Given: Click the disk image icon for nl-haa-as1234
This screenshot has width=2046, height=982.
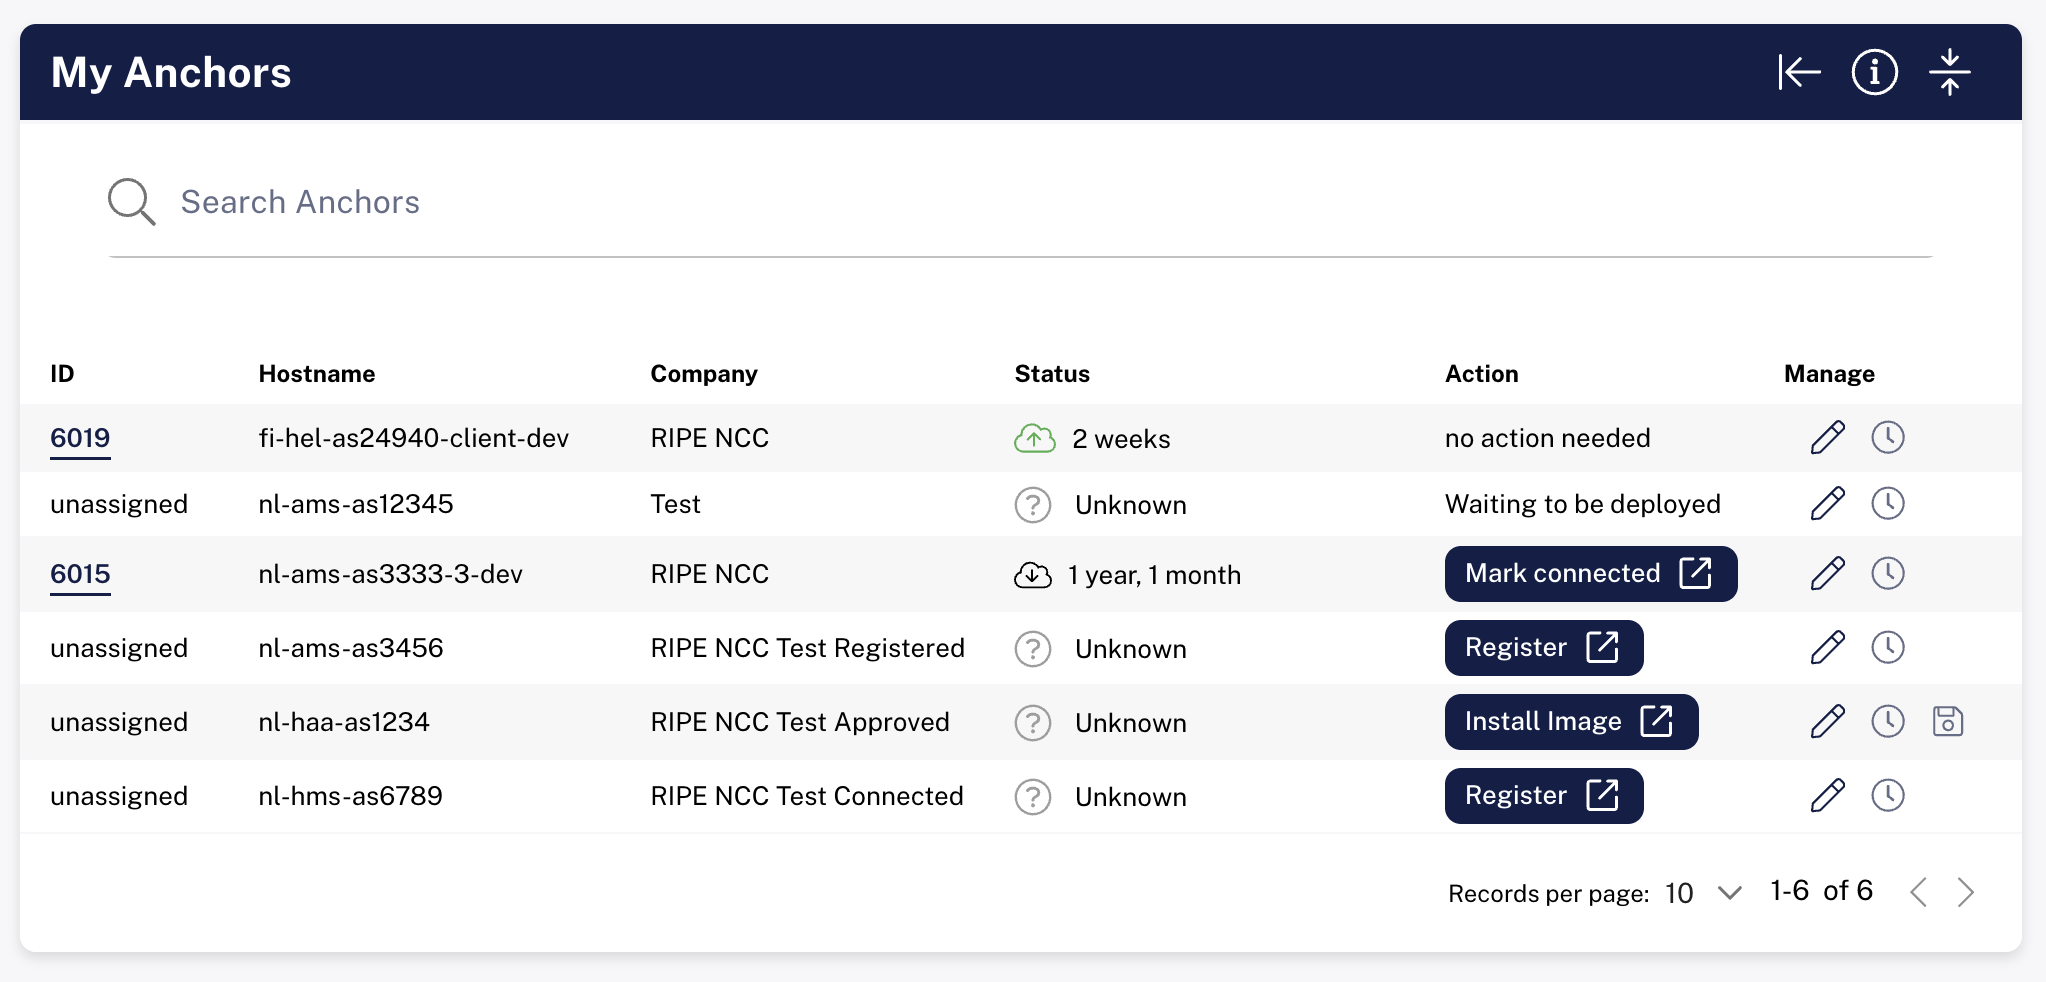Looking at the screenshot, I should coord(1947,722).
